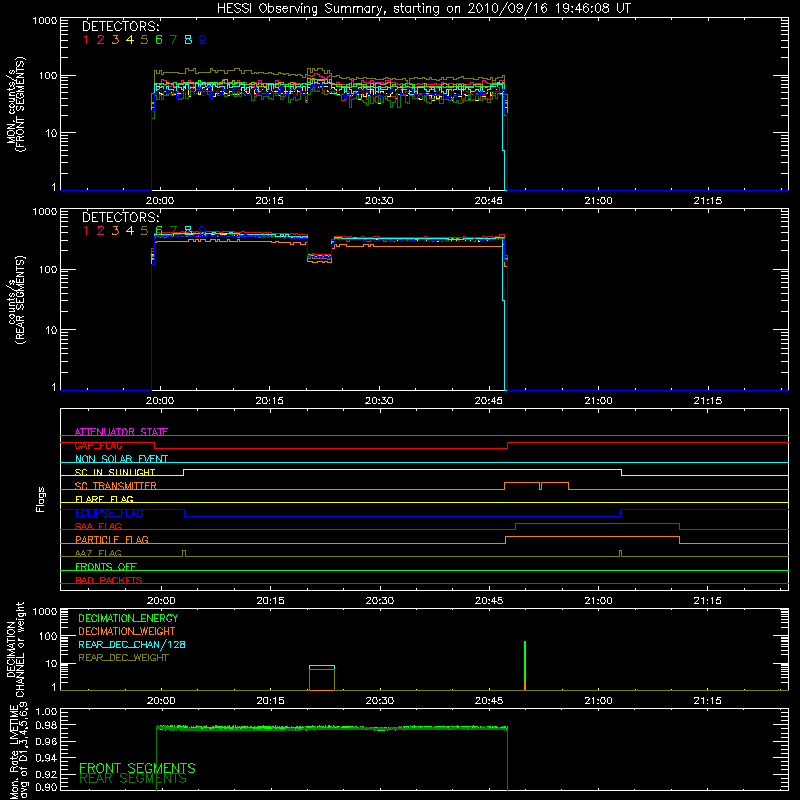Click the cyan REAR_DEC_CHAN box in decimation plot

point(322,667)
